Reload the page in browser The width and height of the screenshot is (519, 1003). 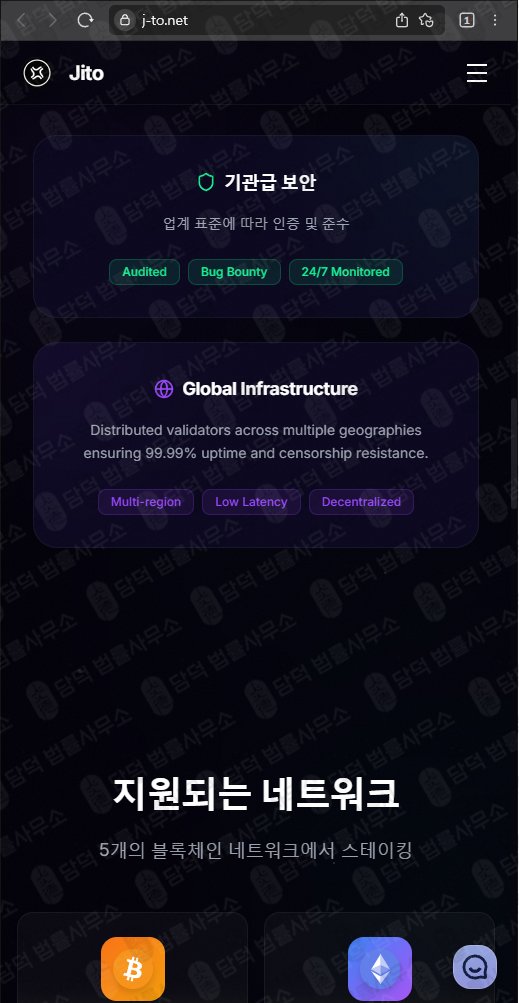click(85, 20)
